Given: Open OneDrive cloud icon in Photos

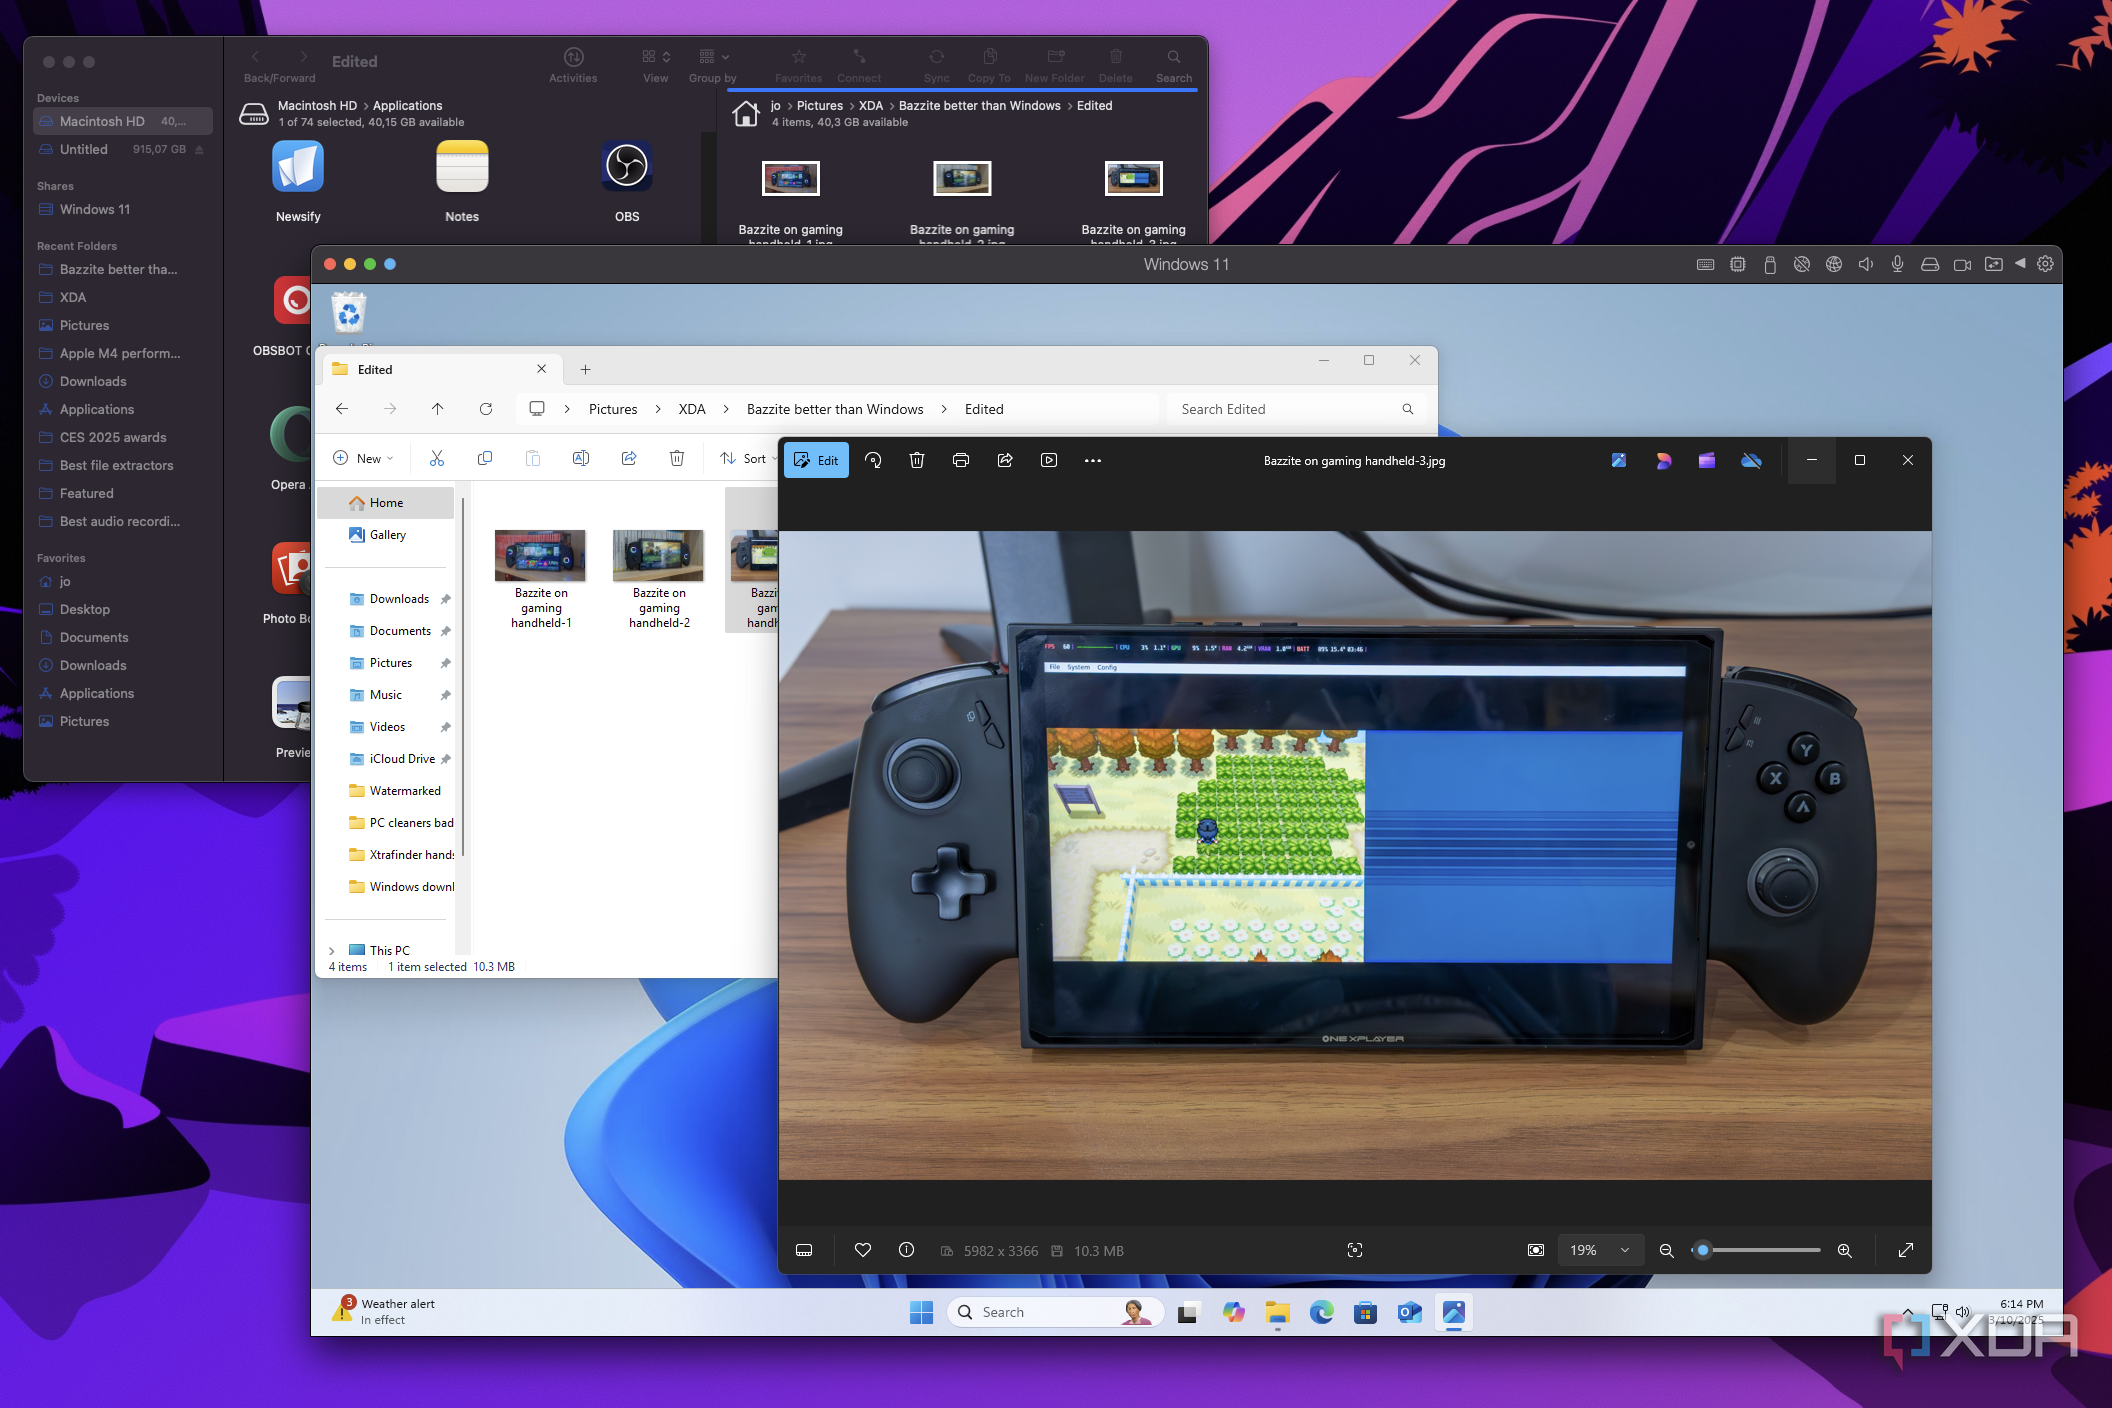Looking at the screenshot, I should coord(1751,460).
